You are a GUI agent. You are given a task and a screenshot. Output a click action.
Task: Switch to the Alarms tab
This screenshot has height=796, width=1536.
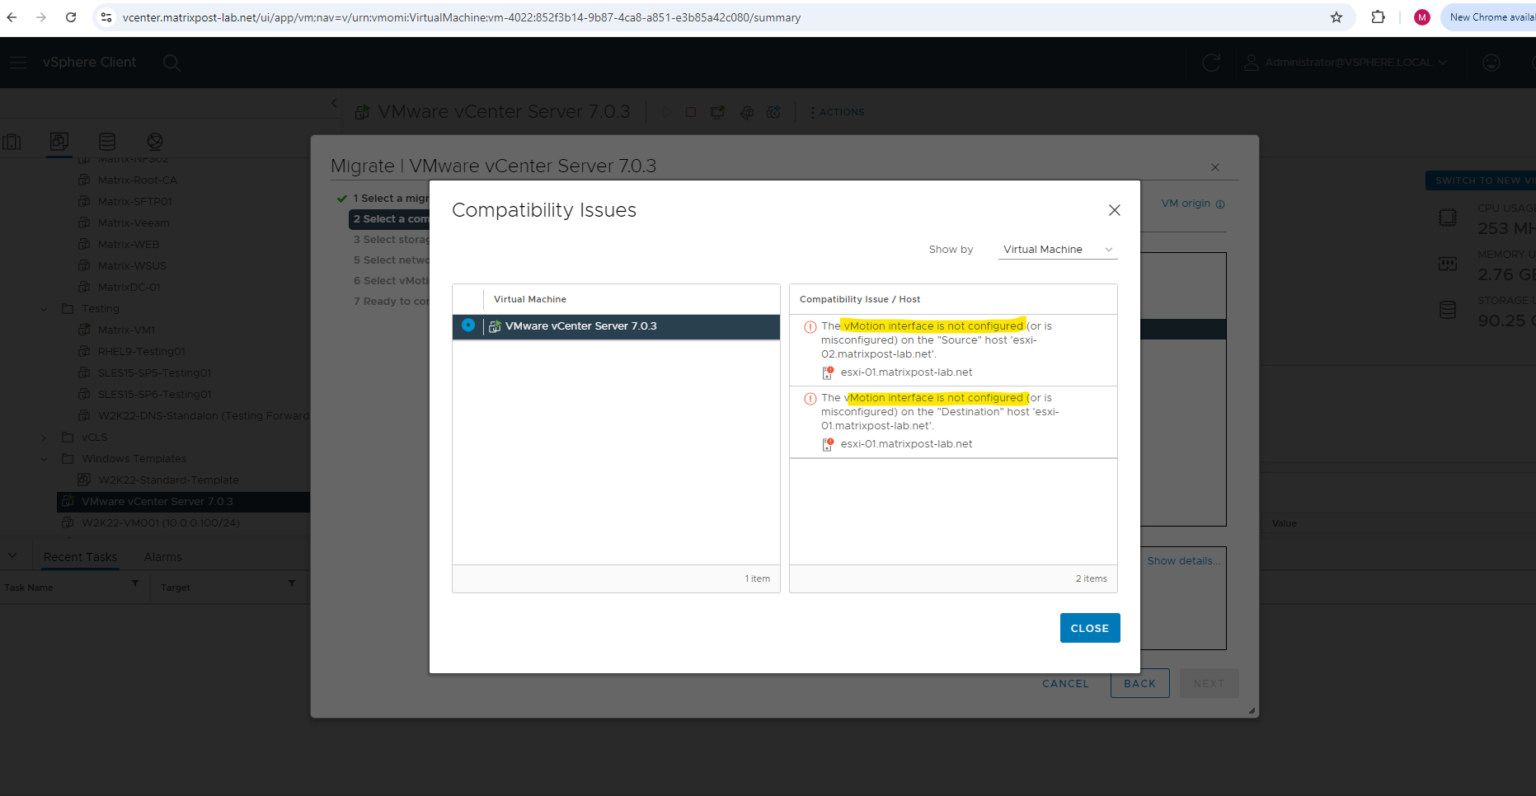tap(162, 557)
